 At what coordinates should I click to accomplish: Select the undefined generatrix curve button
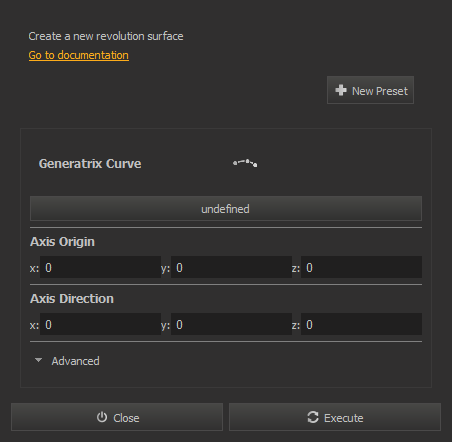tap(226, 209)
